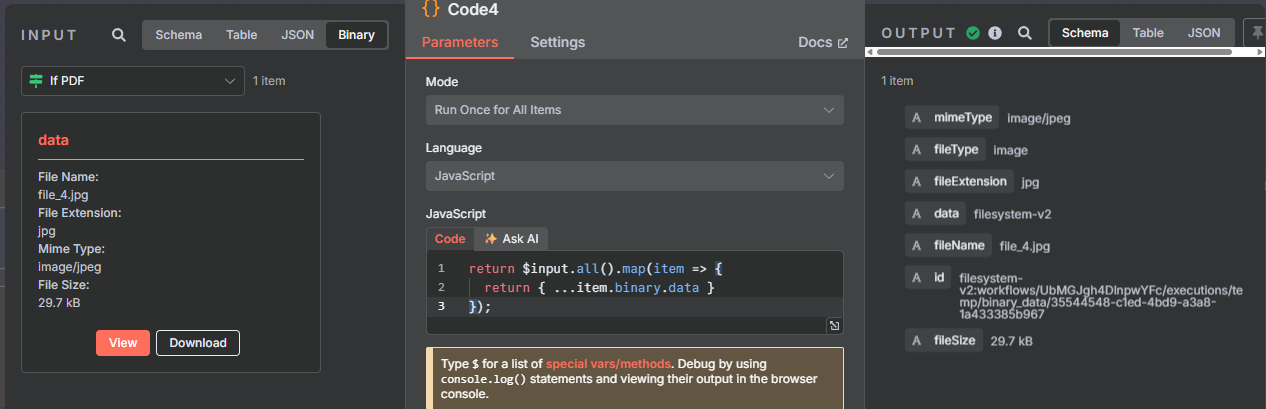
Task: Click the Code4 curly braces icon
Action: point(431,8)
